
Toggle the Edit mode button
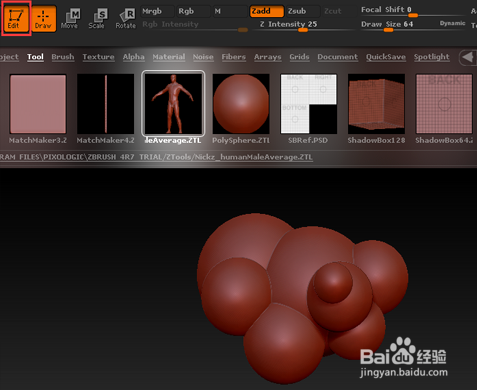pyautogui.click(x=16, y=18)
